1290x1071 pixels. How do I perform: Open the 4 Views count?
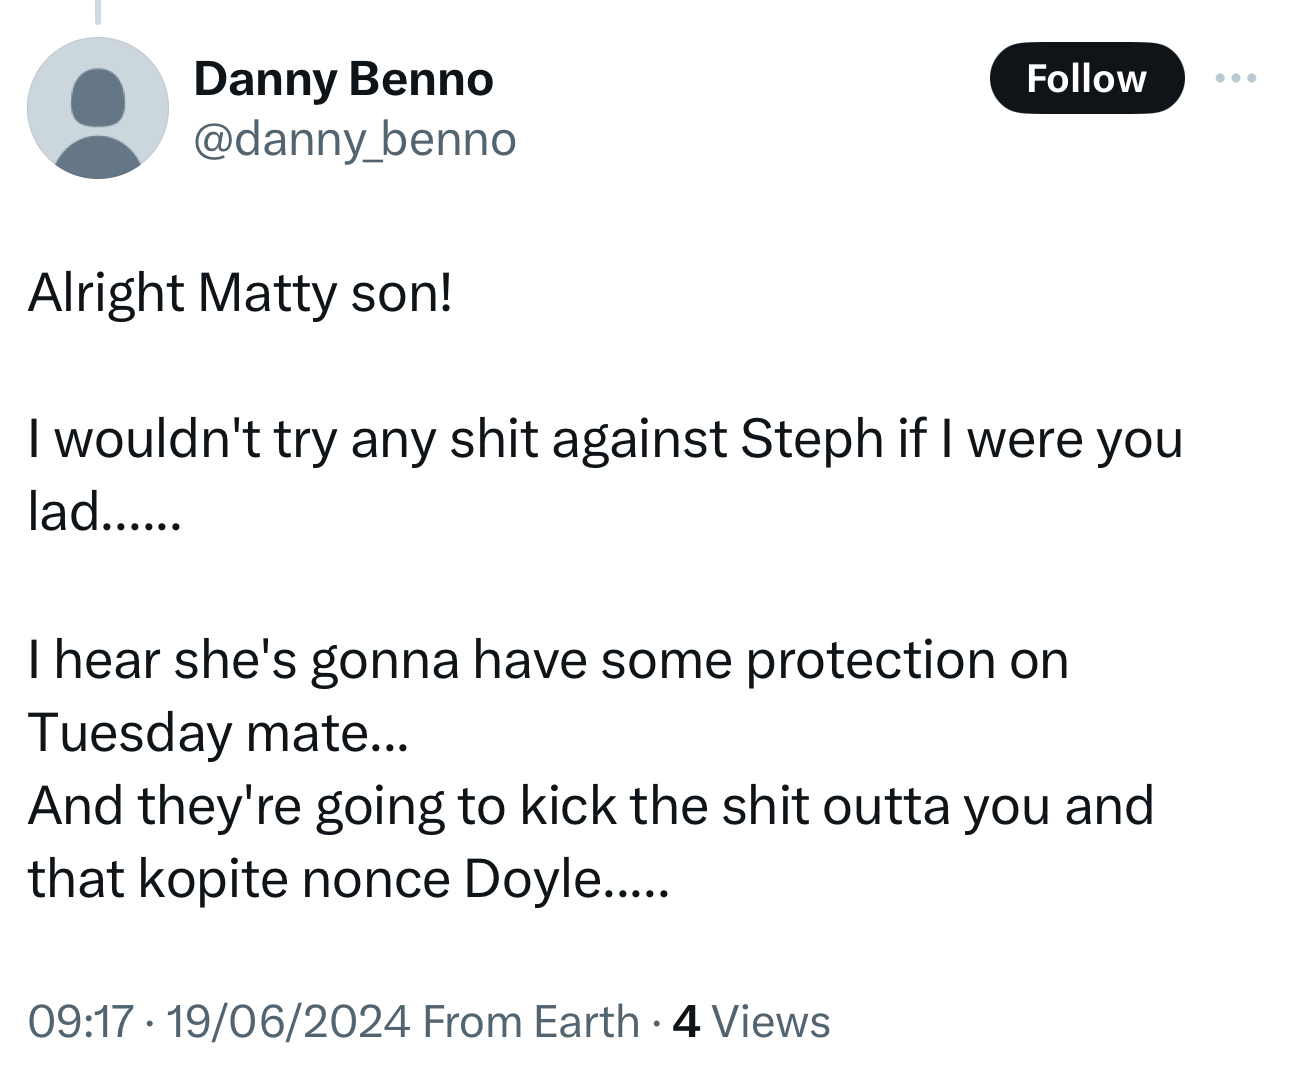click(751, 1021)
